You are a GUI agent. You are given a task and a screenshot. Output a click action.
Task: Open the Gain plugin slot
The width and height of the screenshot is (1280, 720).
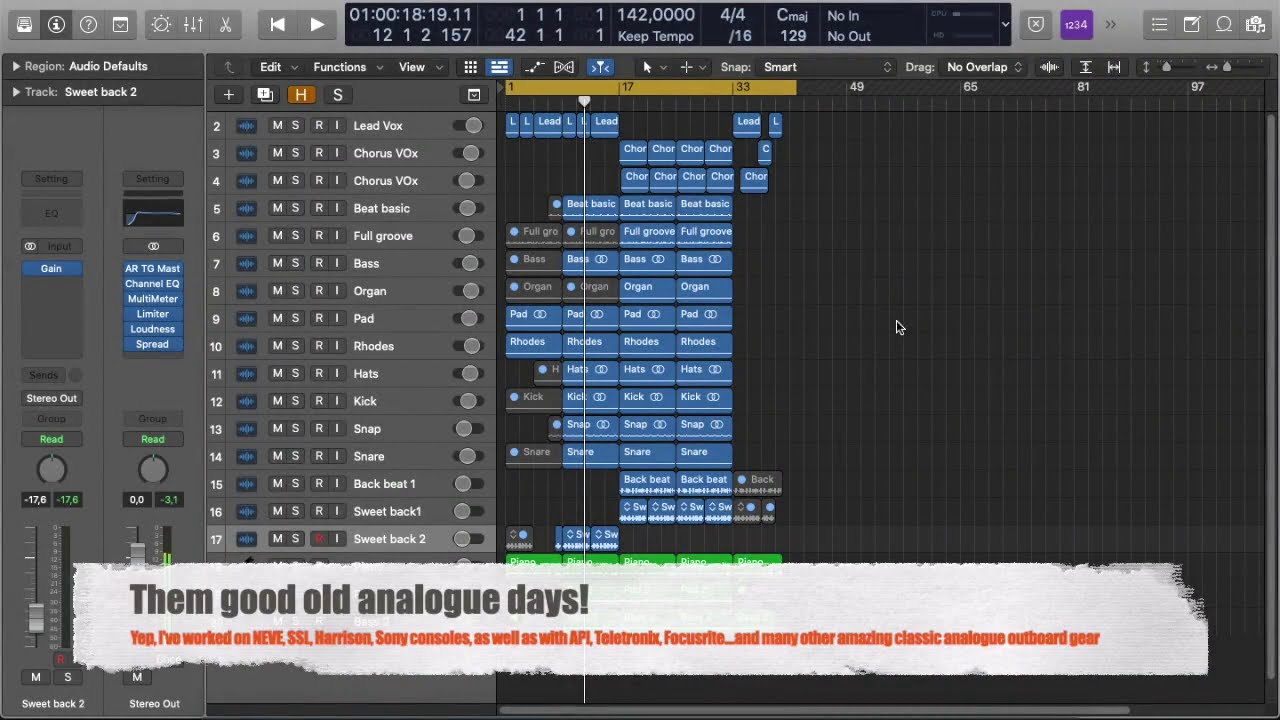pos(51,268)
